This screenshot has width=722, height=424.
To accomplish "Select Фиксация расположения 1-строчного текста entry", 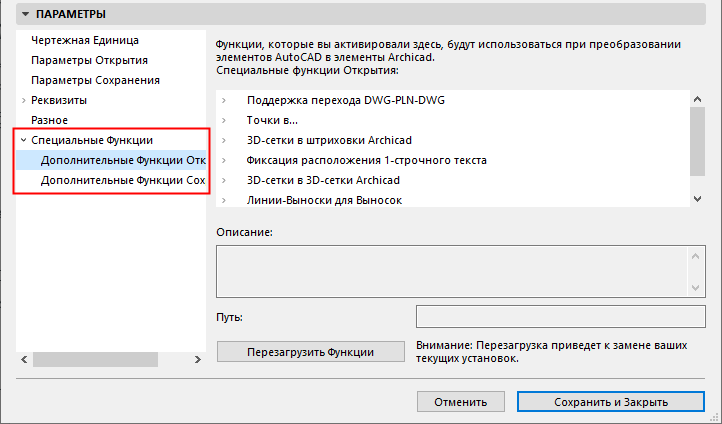I will coord(366,160).
